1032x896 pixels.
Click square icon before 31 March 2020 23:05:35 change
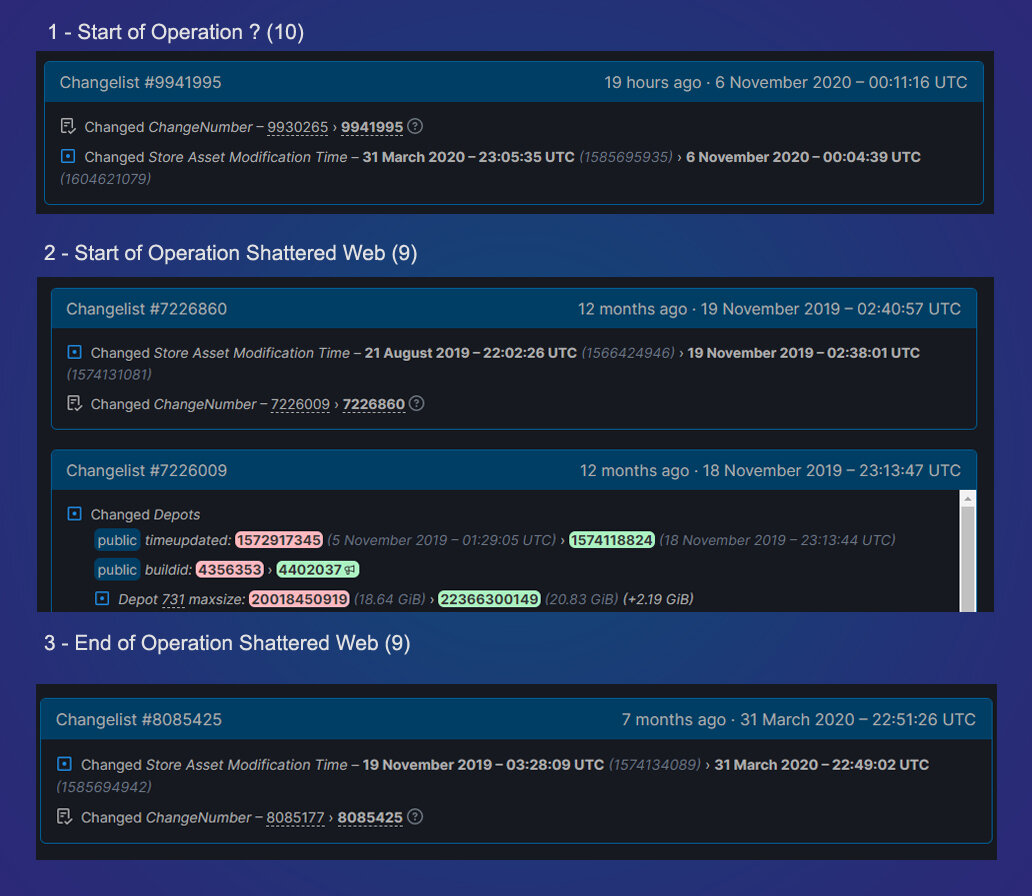click(x=68, y=157)
